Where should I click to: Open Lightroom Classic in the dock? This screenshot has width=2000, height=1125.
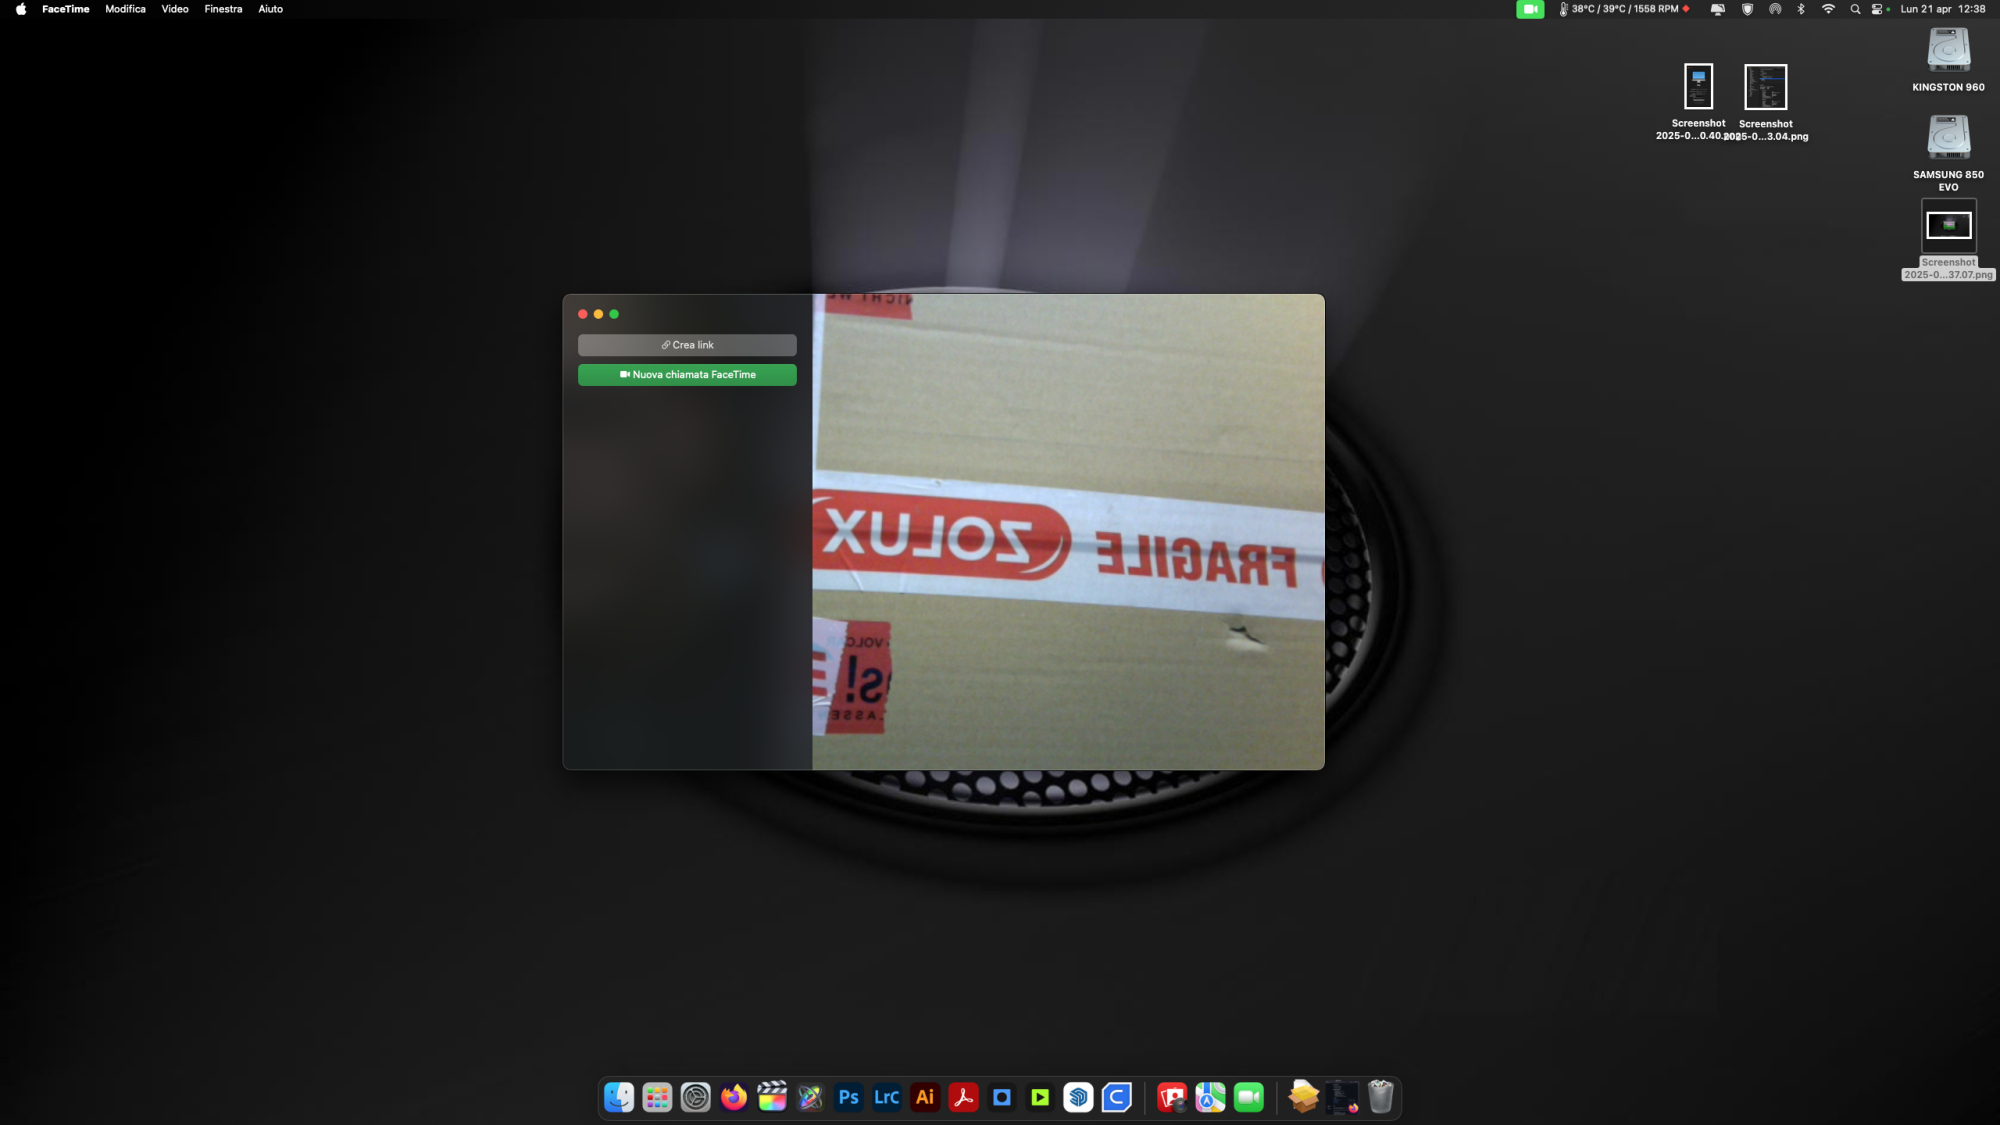[x=887, y=1098]
